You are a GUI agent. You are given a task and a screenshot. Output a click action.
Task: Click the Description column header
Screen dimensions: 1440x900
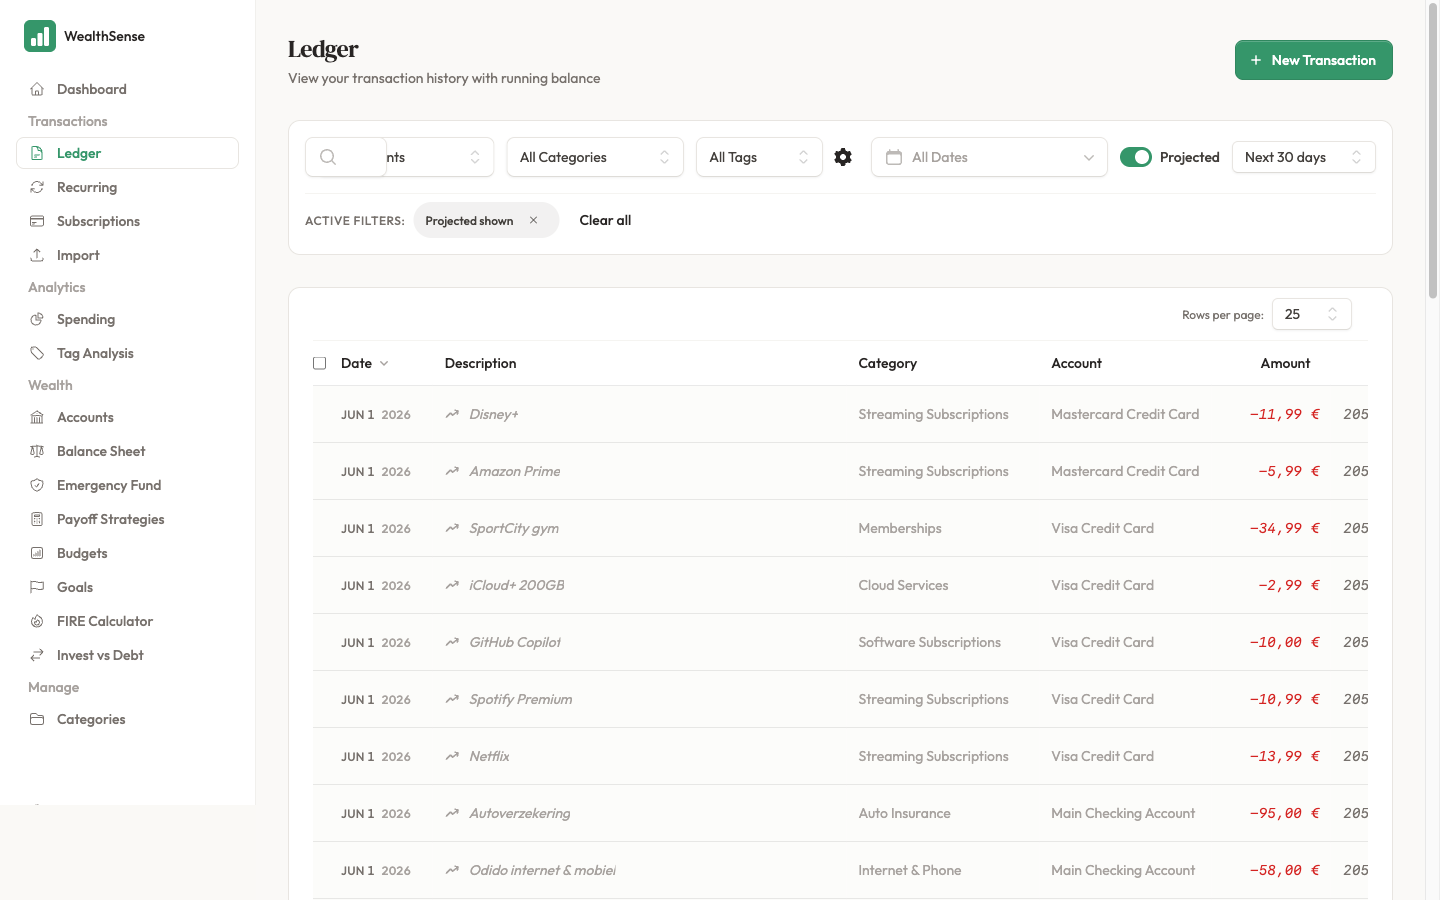(x=480, y=363)
